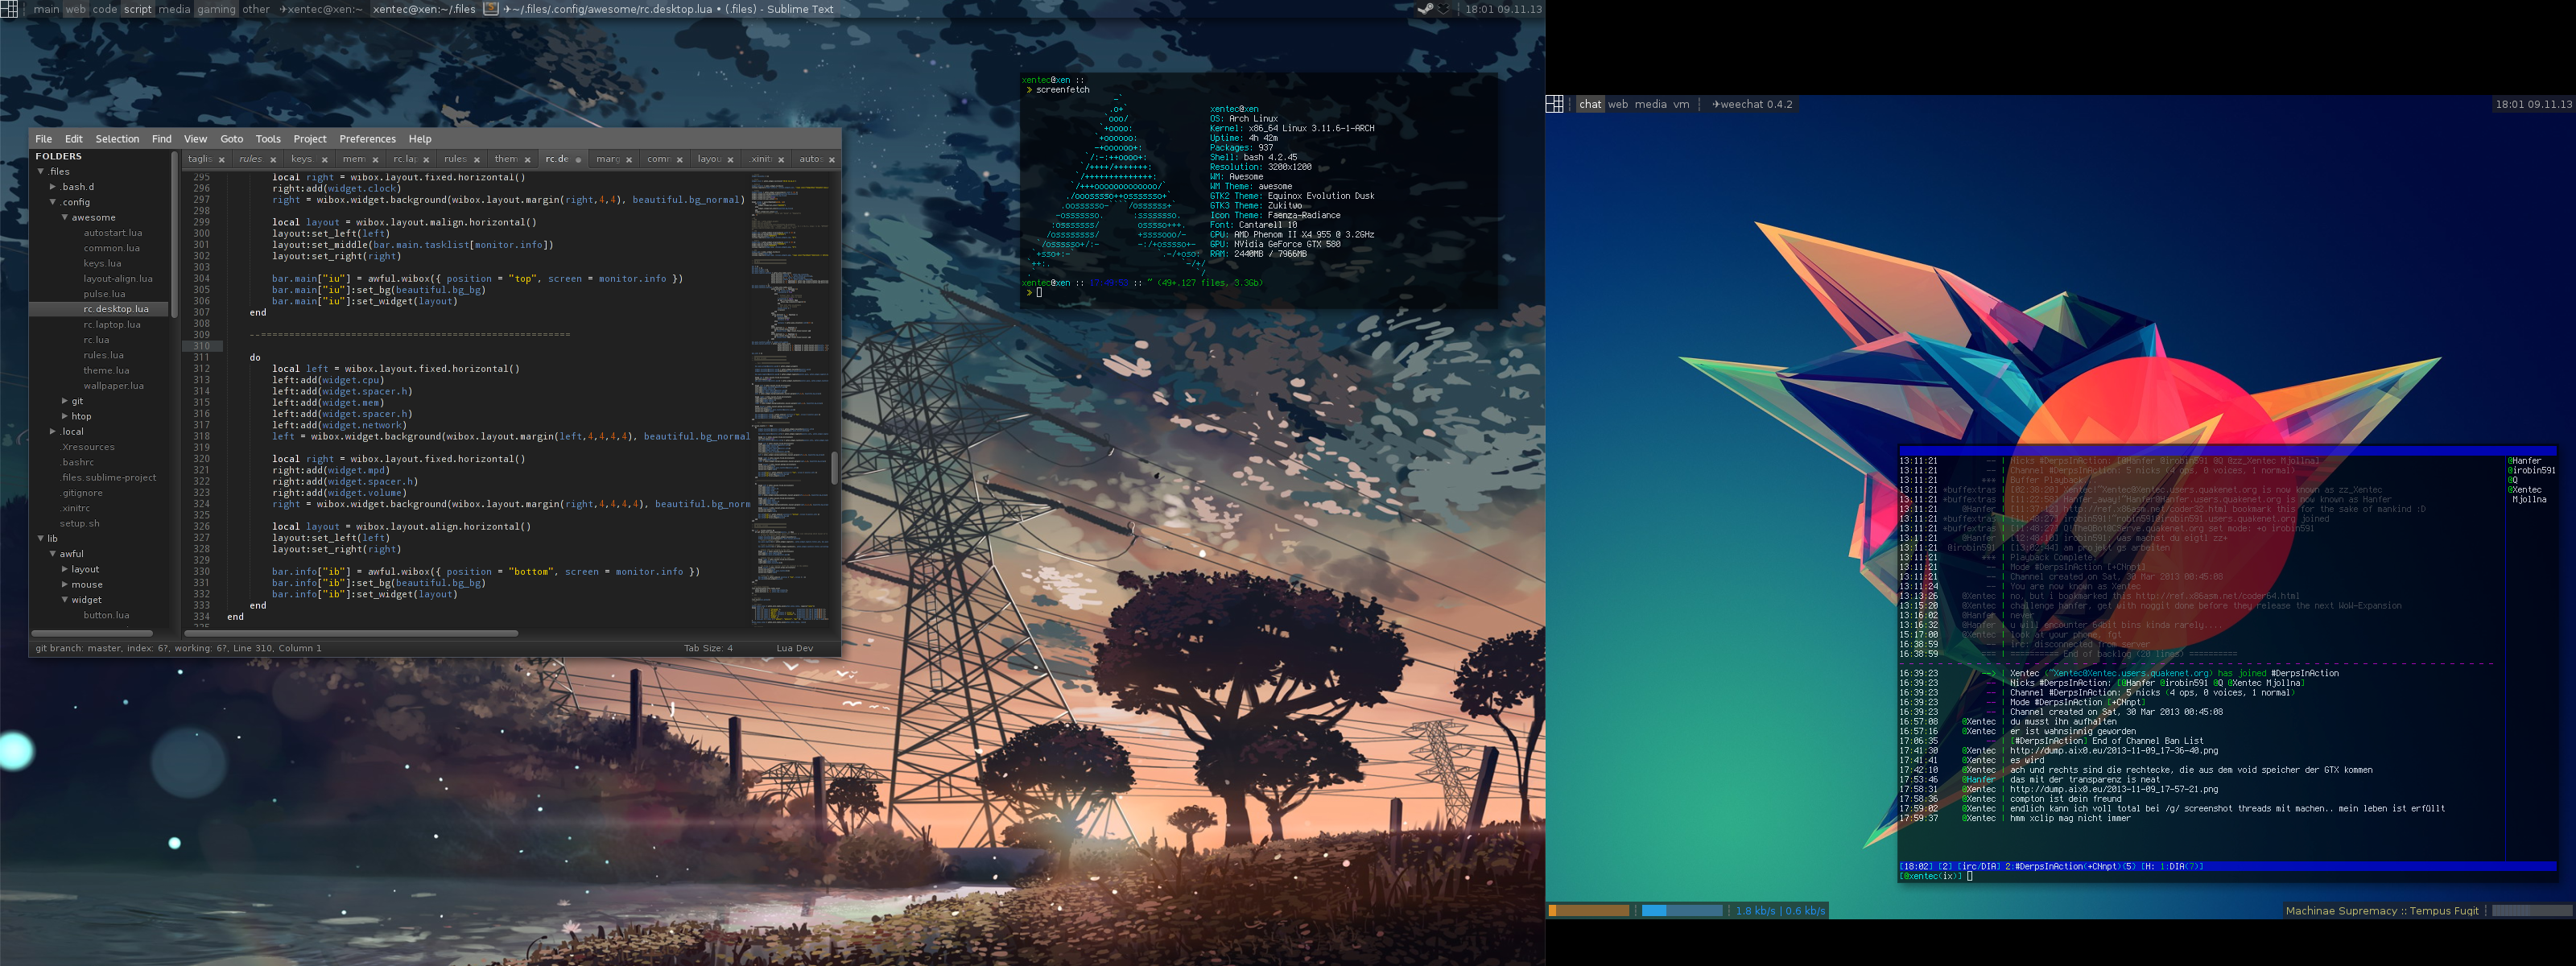Open wallpaper.lua from the sidebar

(113, 386)
